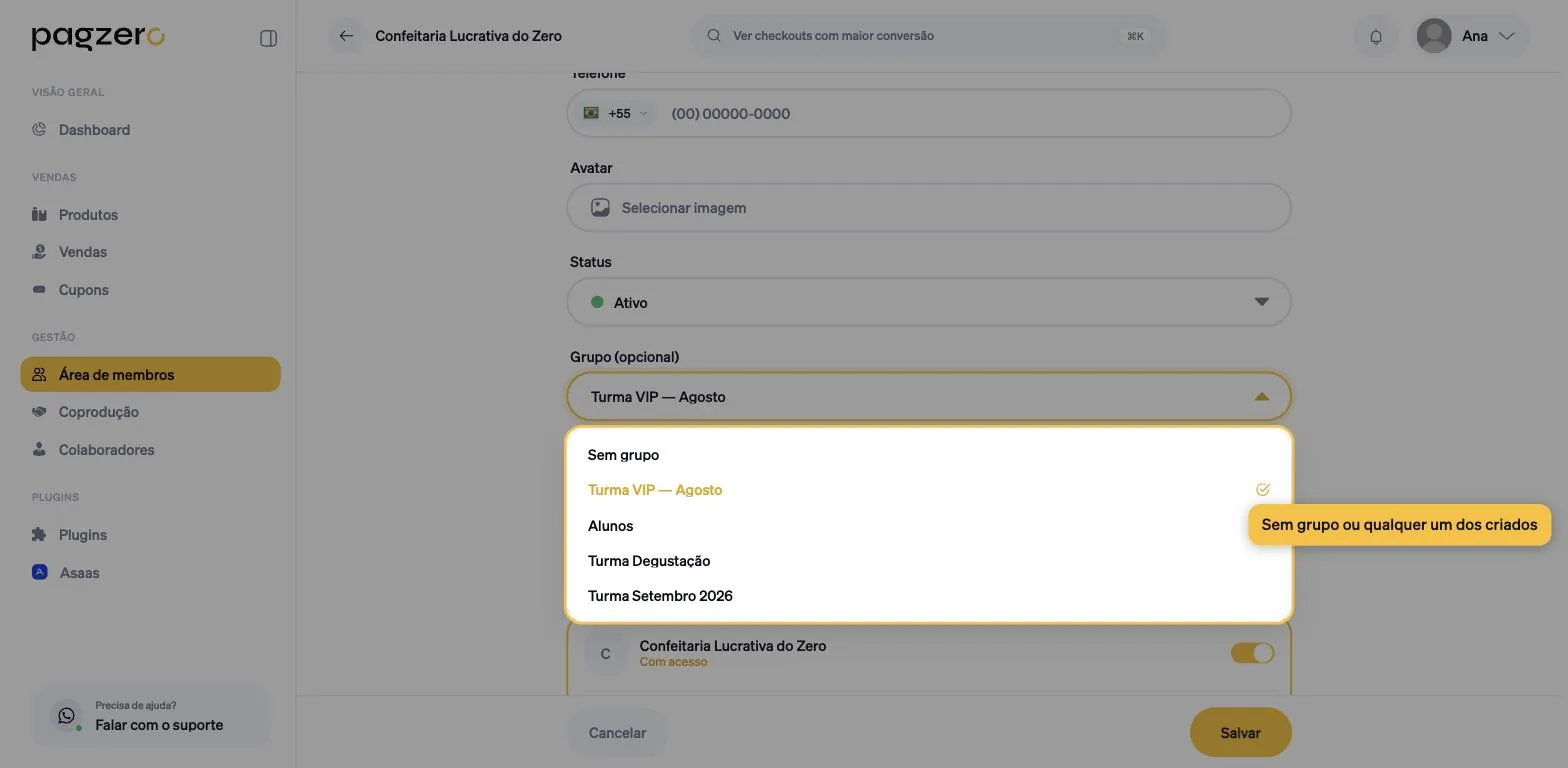Image resolution: width=1568 pixels, height=768 pixels.
Task: Select Sem grupo option
Action: [929, 455]
